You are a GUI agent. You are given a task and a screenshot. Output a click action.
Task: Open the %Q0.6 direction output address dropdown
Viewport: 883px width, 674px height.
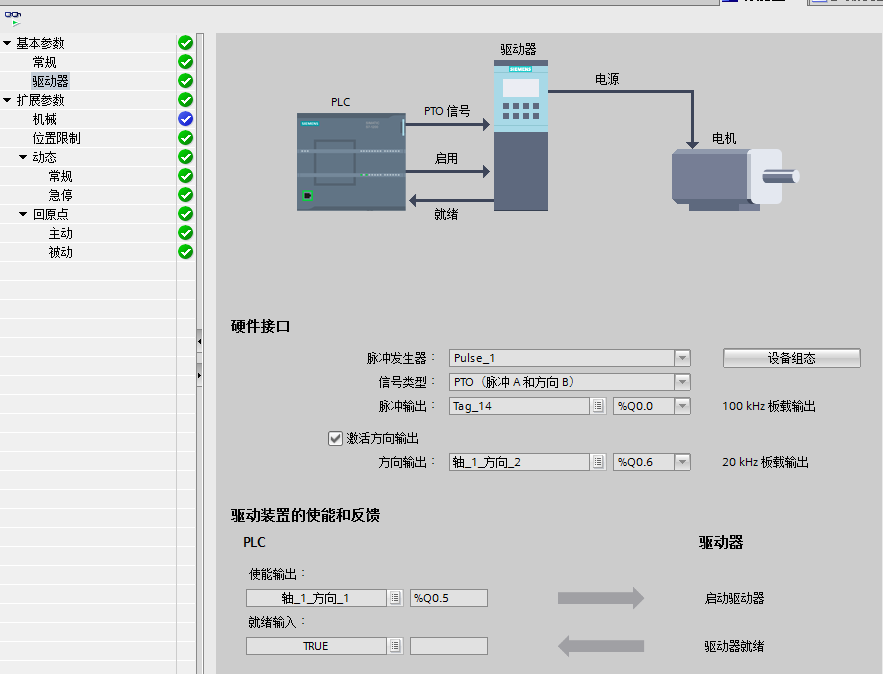tap(682, 462)
